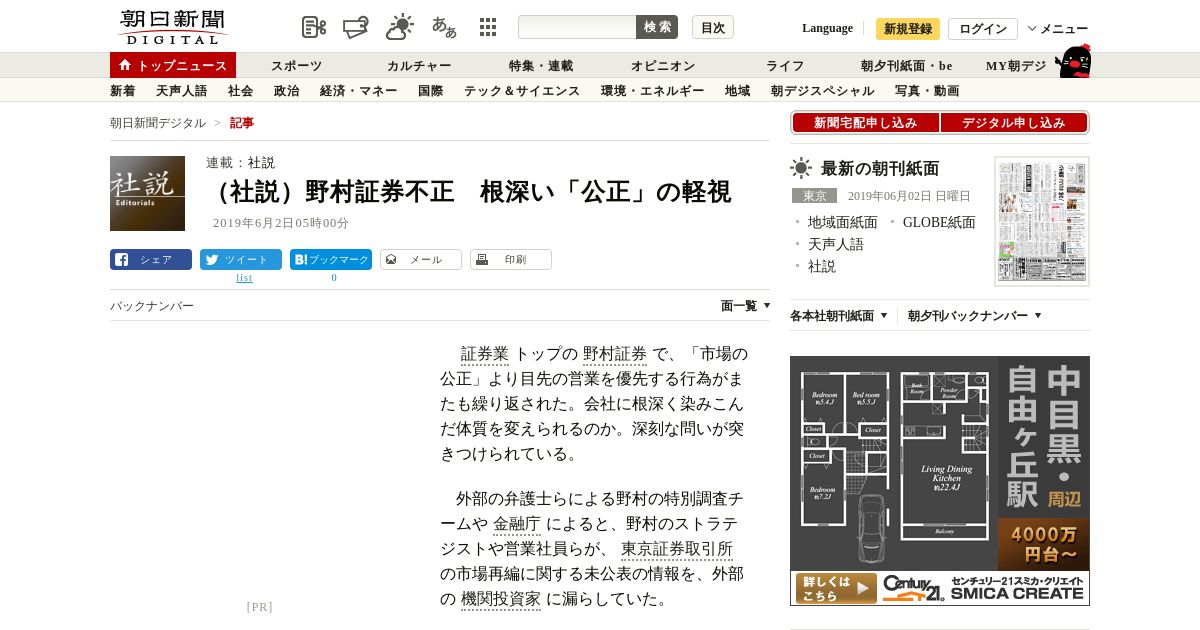Screen dimensions: 1200x630
Task: Click the 社説 Editorials thumbnail image
Action: tap(147, 193)
